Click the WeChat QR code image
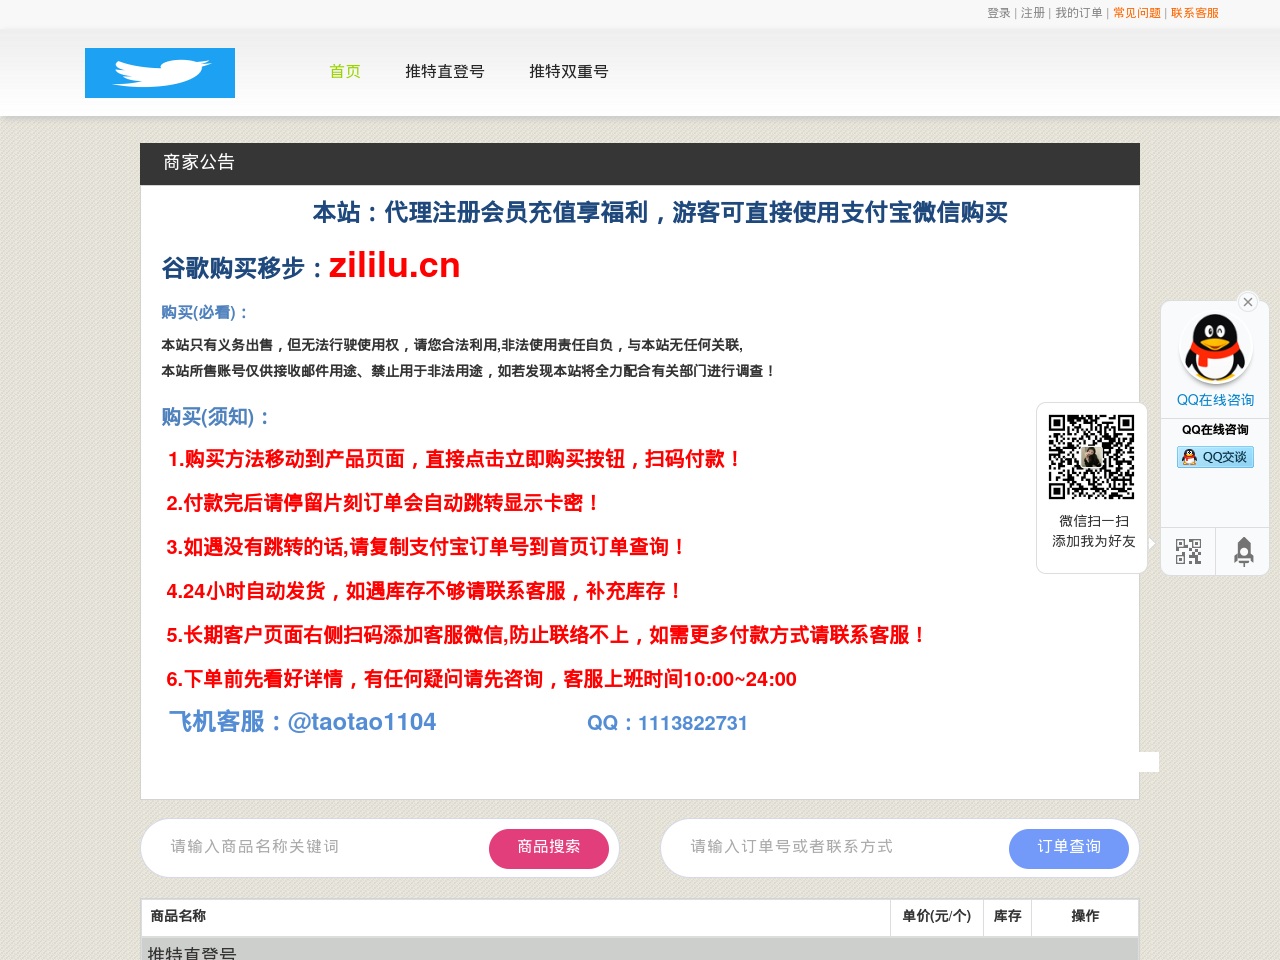This screenshot has width=1280, height=960. click(x=1091, y=457)
